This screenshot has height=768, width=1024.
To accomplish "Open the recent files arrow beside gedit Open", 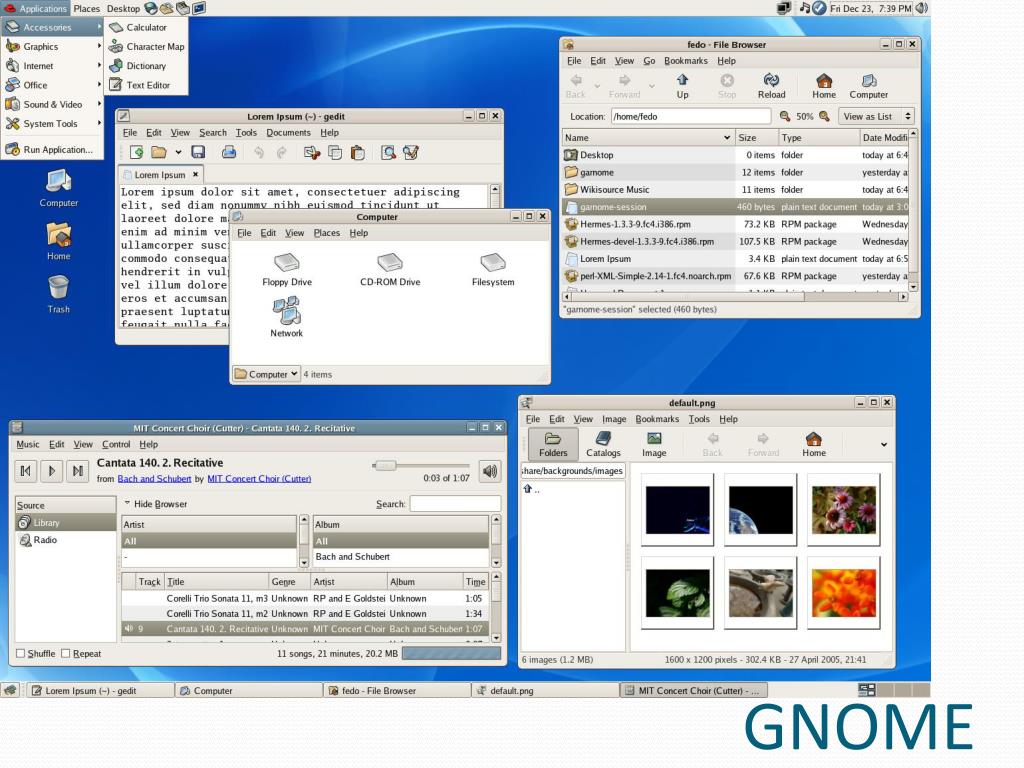I will tap(178, 153).
